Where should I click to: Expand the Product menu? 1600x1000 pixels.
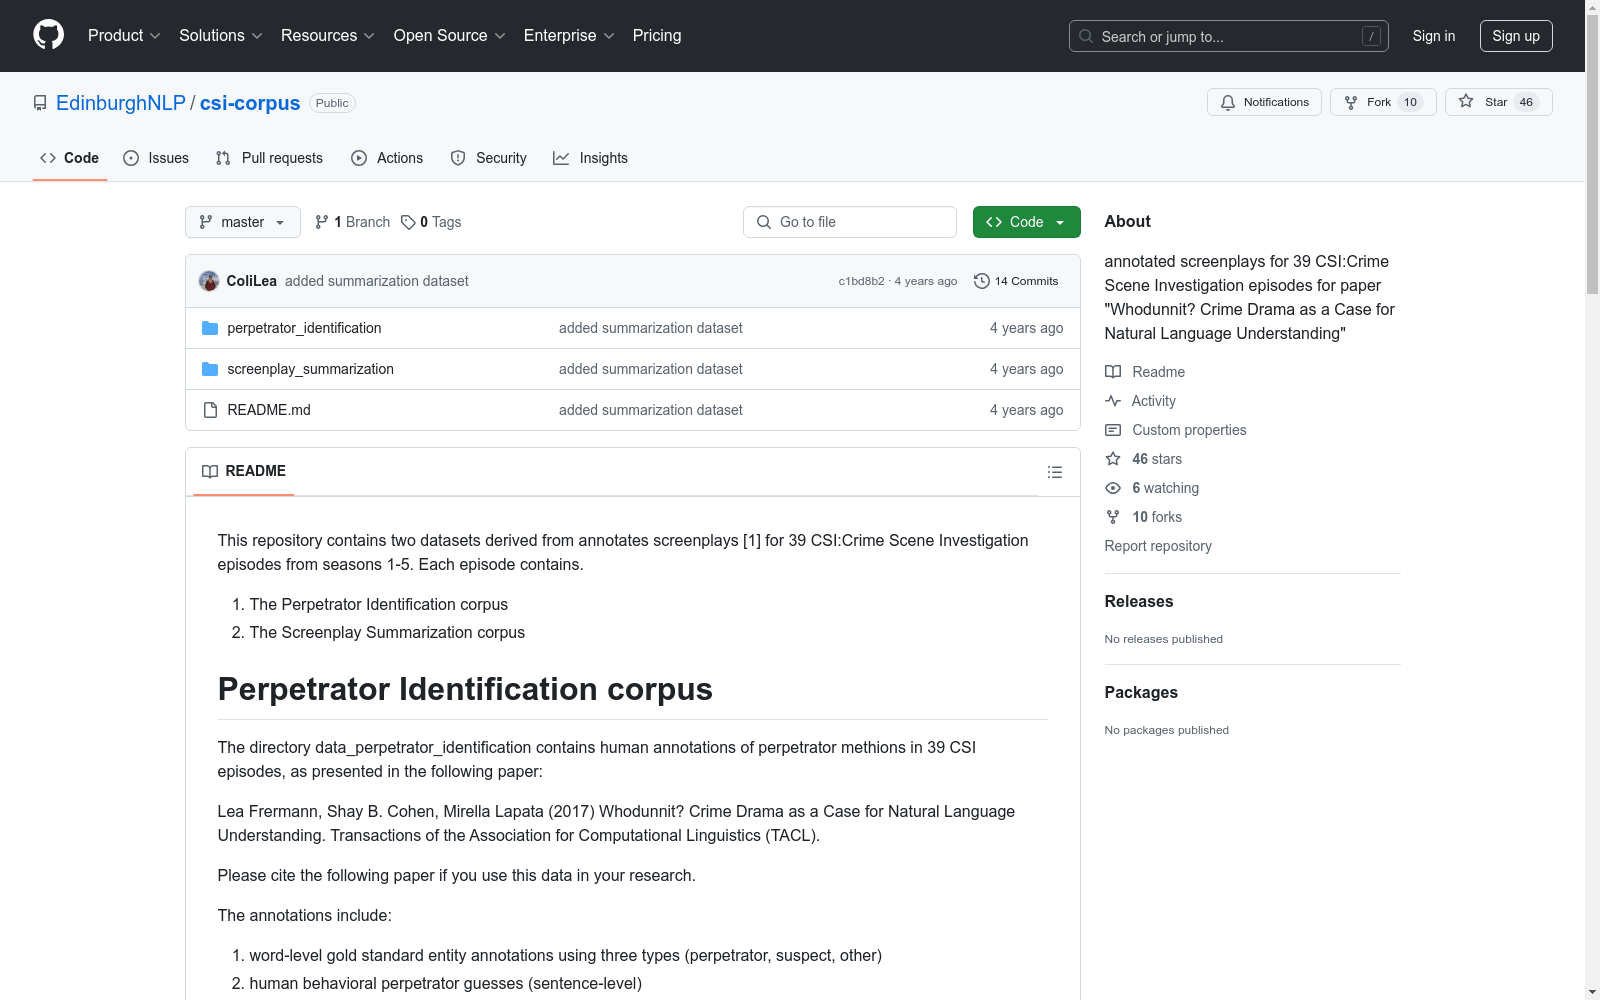124,36
